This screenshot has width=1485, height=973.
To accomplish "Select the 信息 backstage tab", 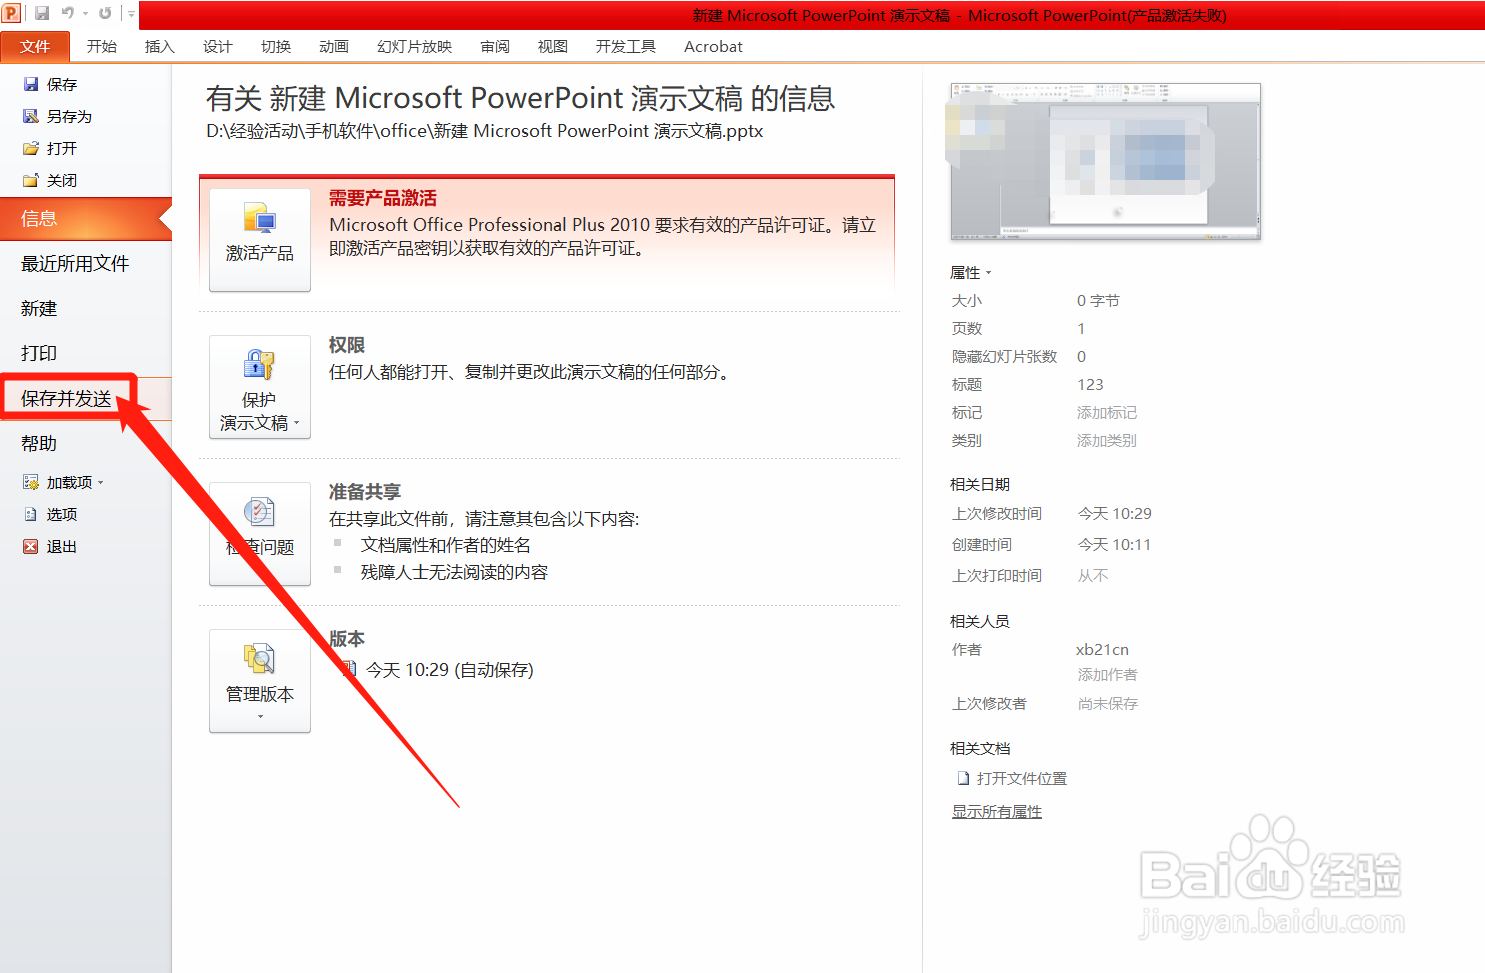I will [x=86, y=219].
